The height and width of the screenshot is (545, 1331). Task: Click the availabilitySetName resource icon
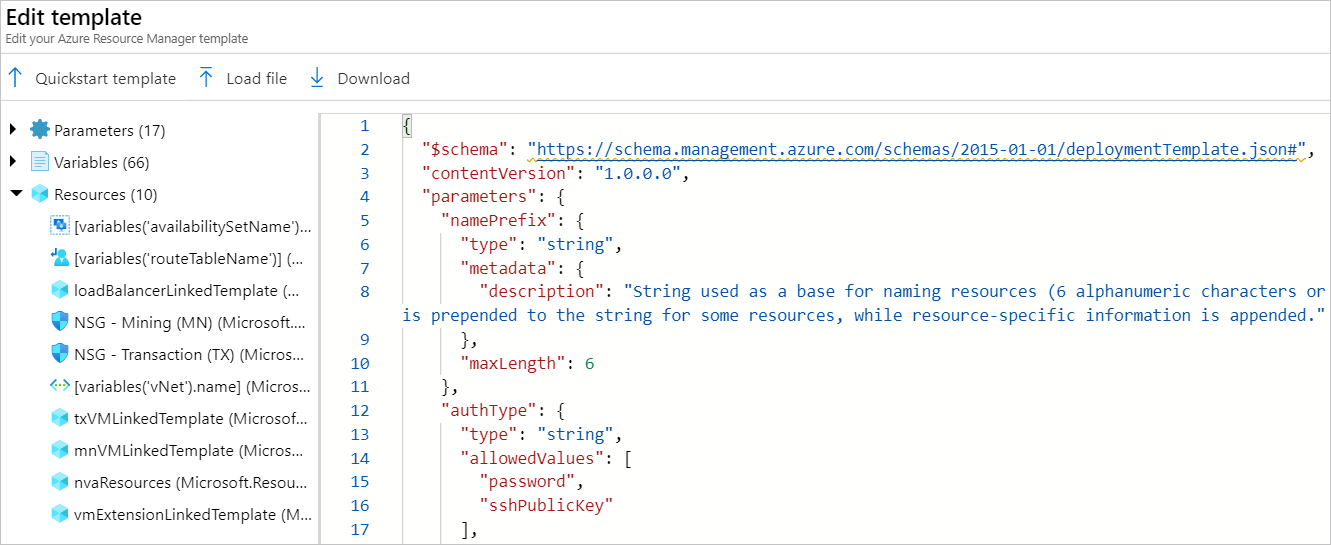tap(59, 226)
